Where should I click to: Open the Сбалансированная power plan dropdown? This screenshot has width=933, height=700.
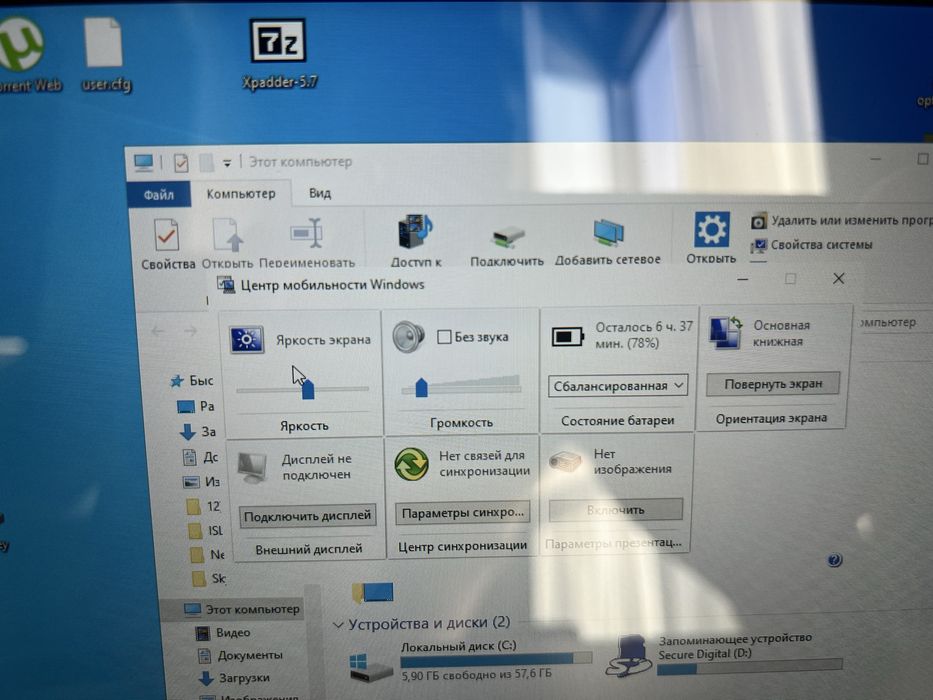[618, 386]
